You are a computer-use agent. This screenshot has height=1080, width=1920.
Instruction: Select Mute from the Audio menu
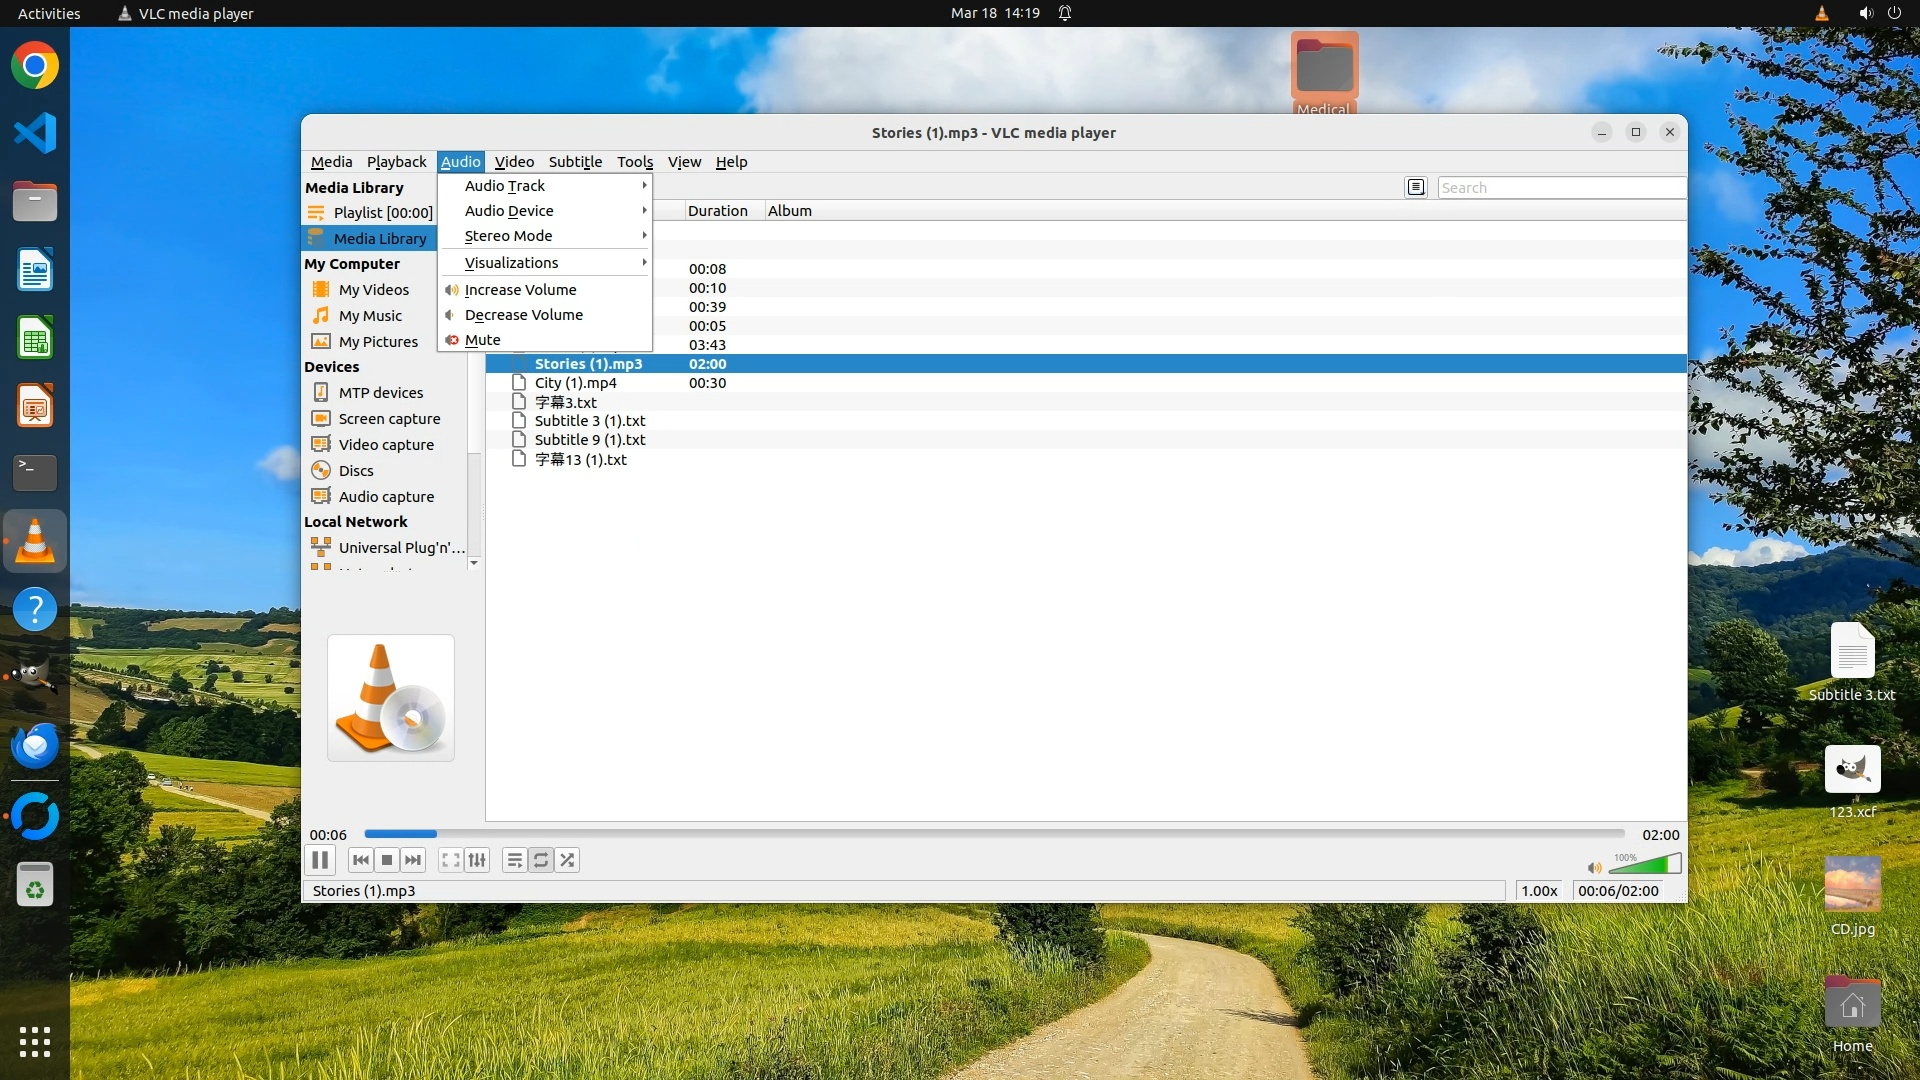pyautogui.click(x=483, y=340)
